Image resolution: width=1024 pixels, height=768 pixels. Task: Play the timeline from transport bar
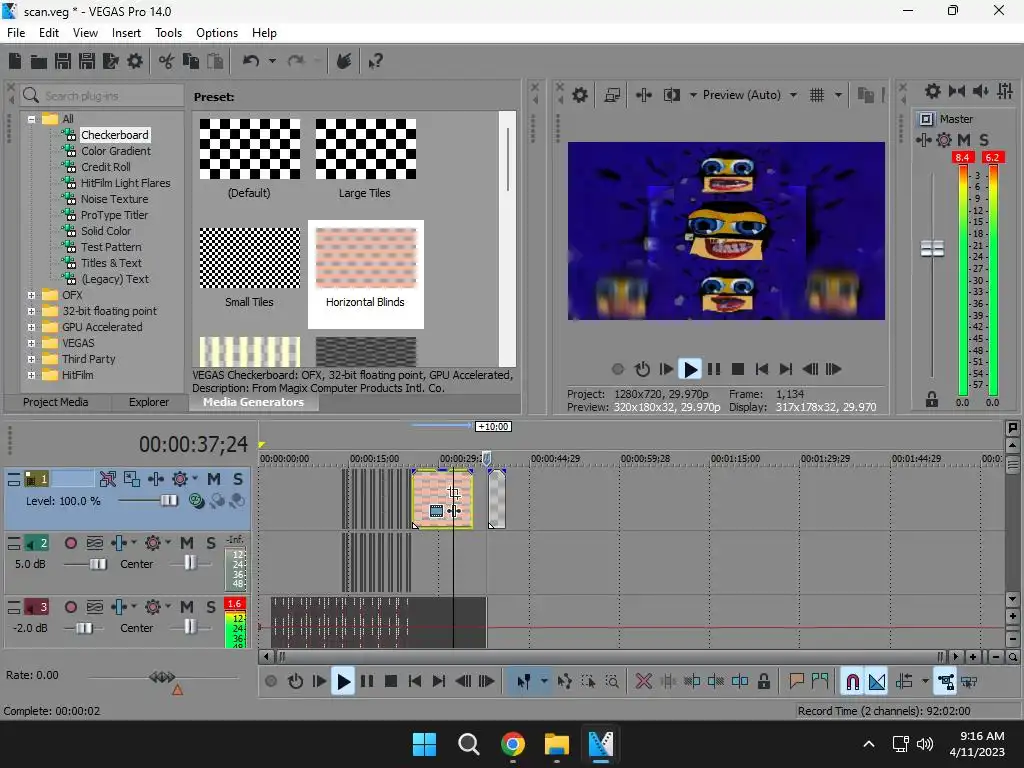[343, 682]
